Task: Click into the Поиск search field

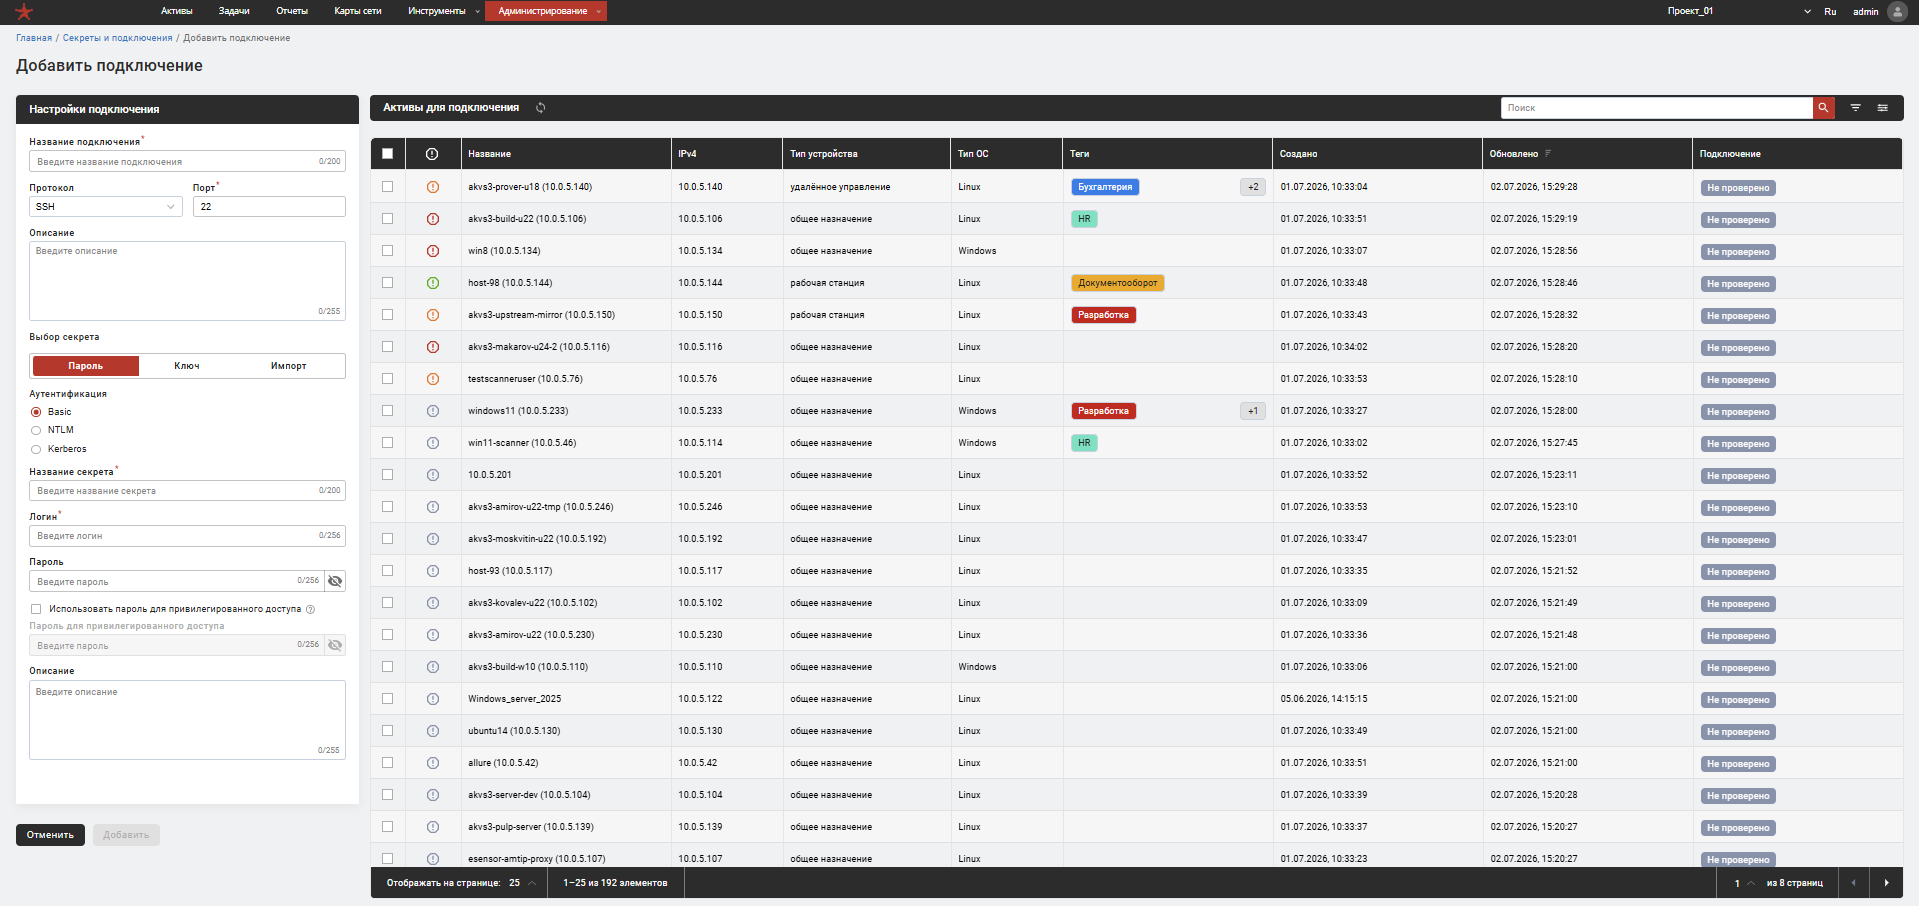Action: [x=1657, y=108]
